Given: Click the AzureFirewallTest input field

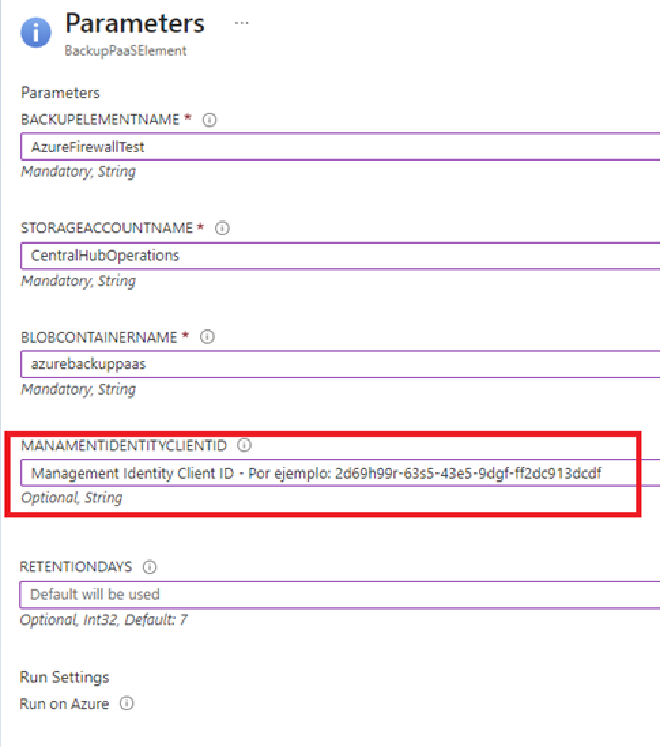Looking at the screenshot, I should (340, 147).
